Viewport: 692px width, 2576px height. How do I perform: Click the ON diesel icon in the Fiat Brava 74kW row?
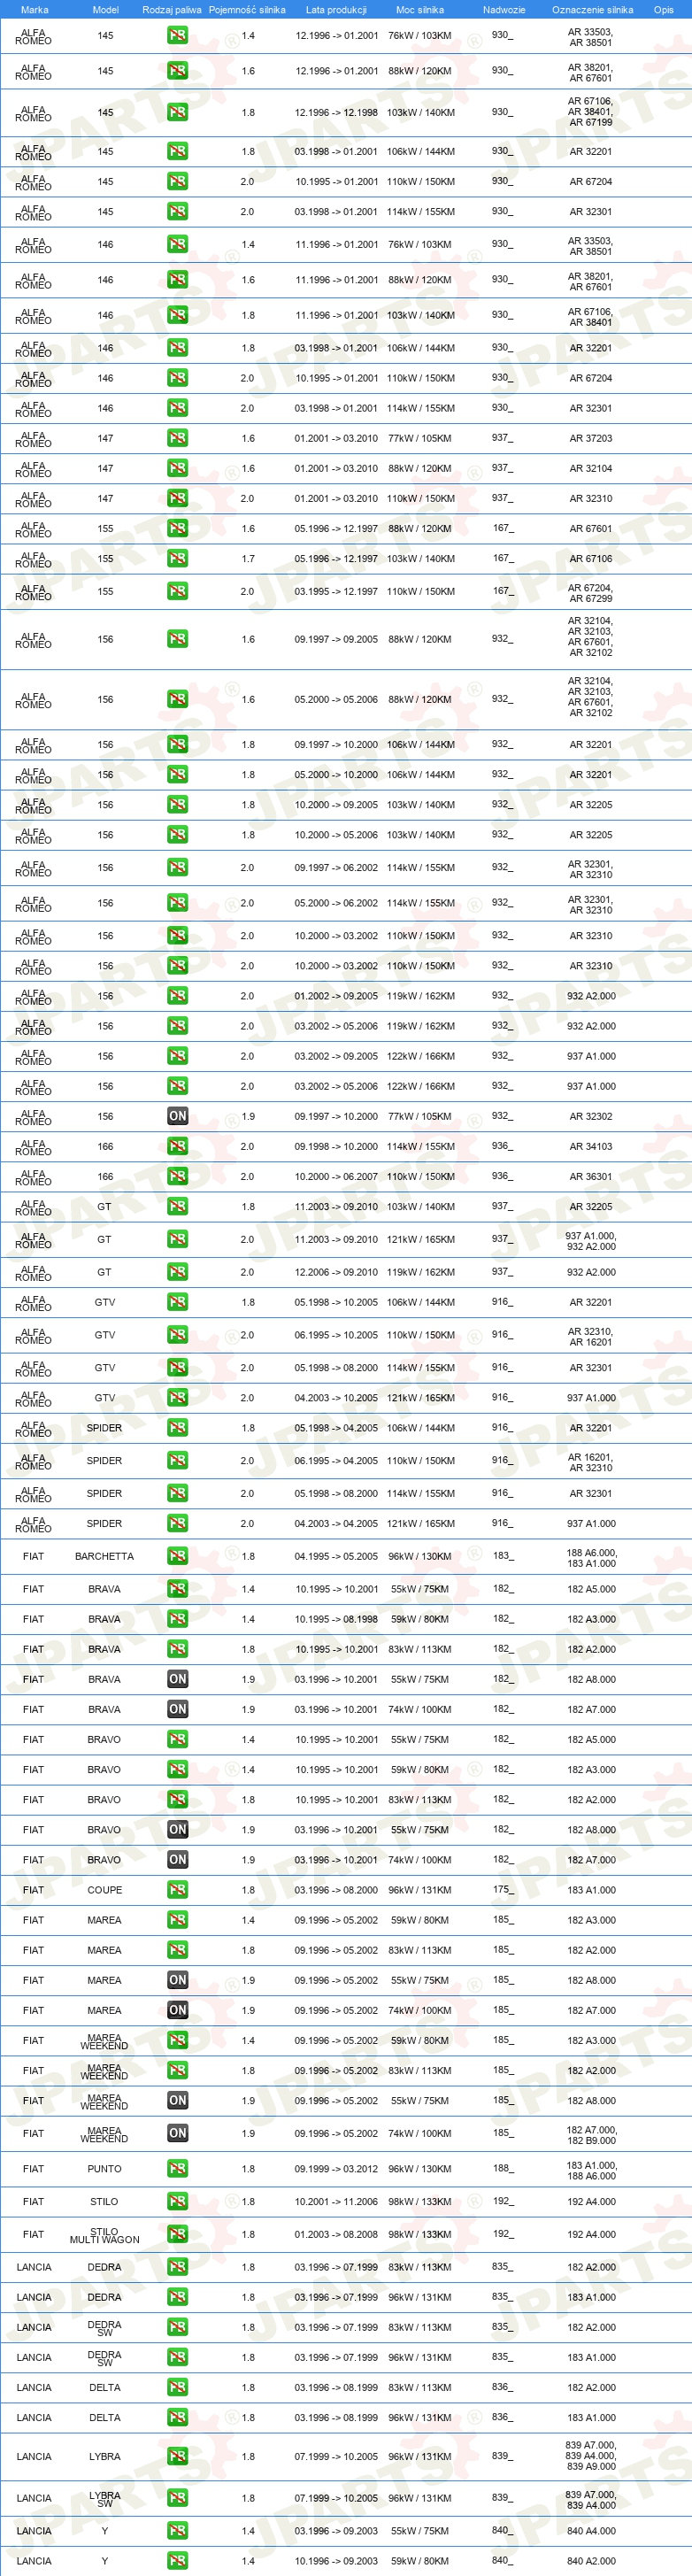tap(177, 1709)
